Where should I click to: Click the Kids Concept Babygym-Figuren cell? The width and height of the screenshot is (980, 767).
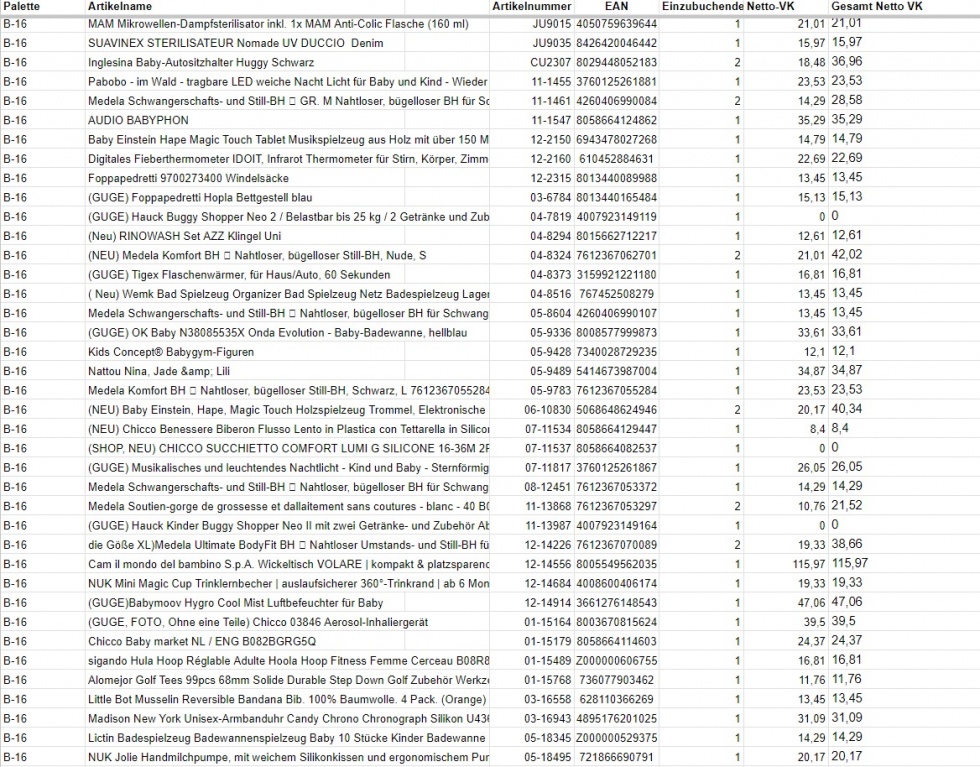point(171,352)
